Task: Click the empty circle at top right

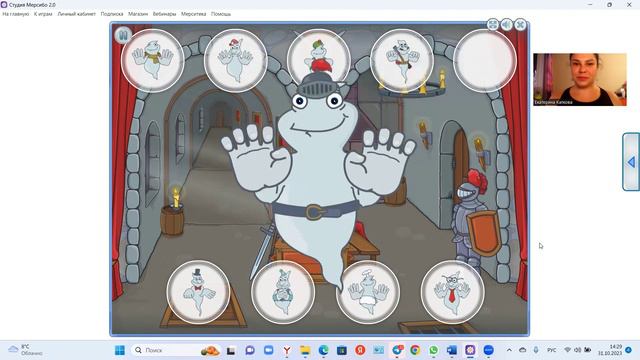Action: (x=485, y=60)
